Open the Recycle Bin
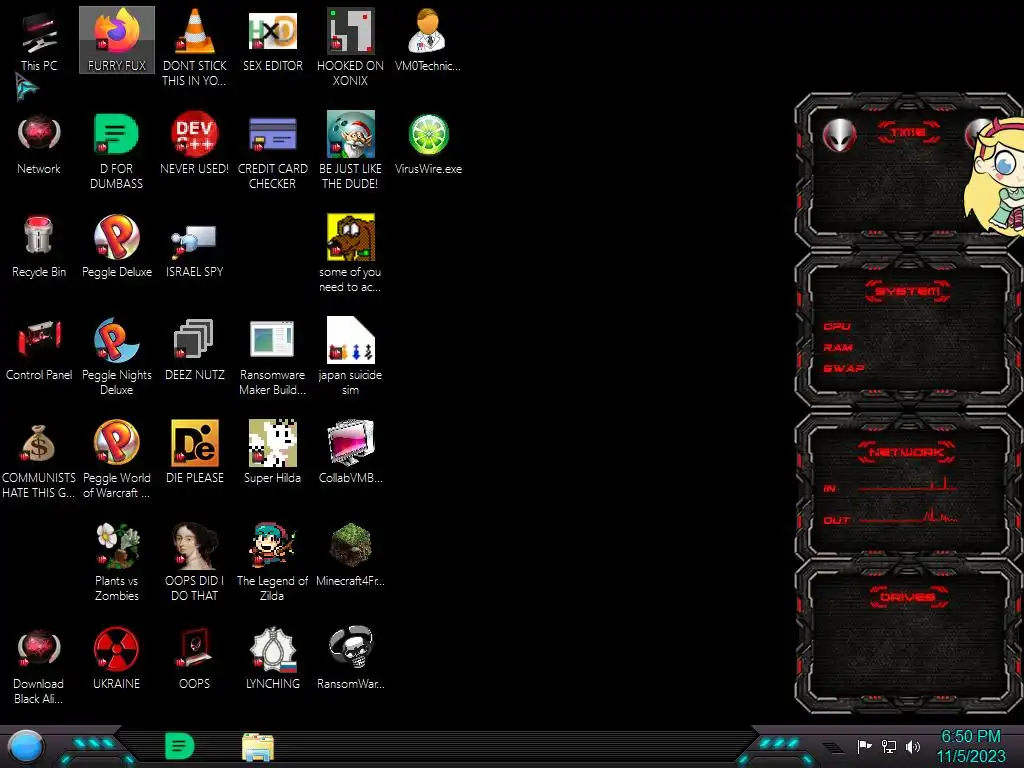 (x=39, y=247)
